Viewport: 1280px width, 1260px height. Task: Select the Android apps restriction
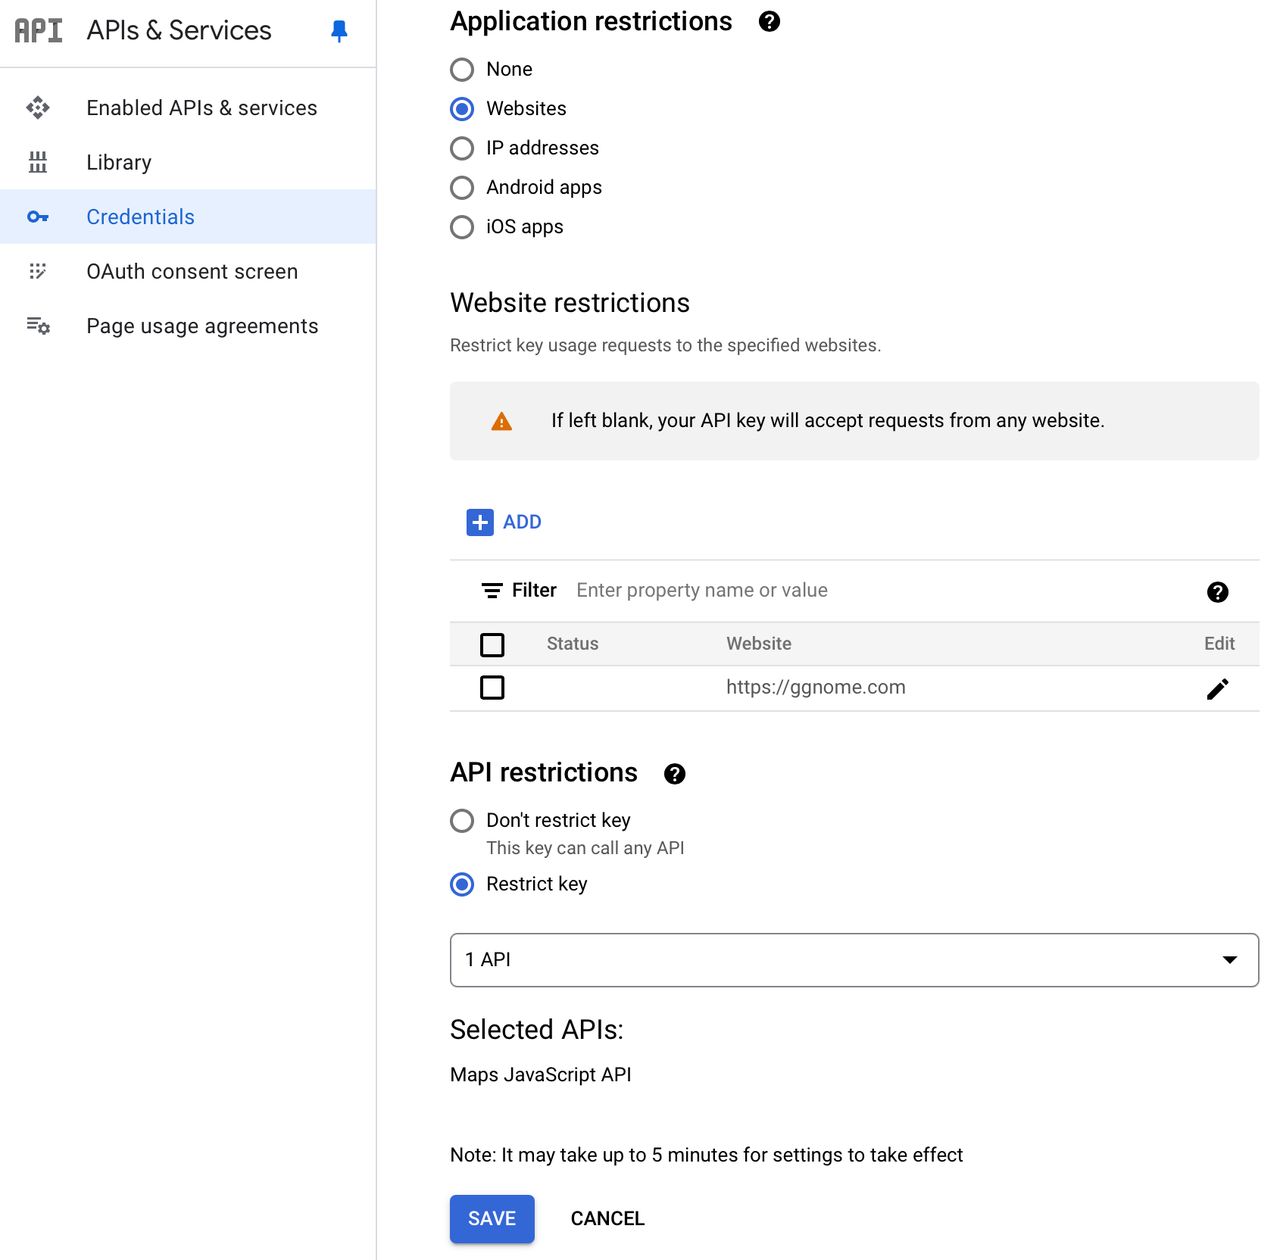[x=461, y=187]
